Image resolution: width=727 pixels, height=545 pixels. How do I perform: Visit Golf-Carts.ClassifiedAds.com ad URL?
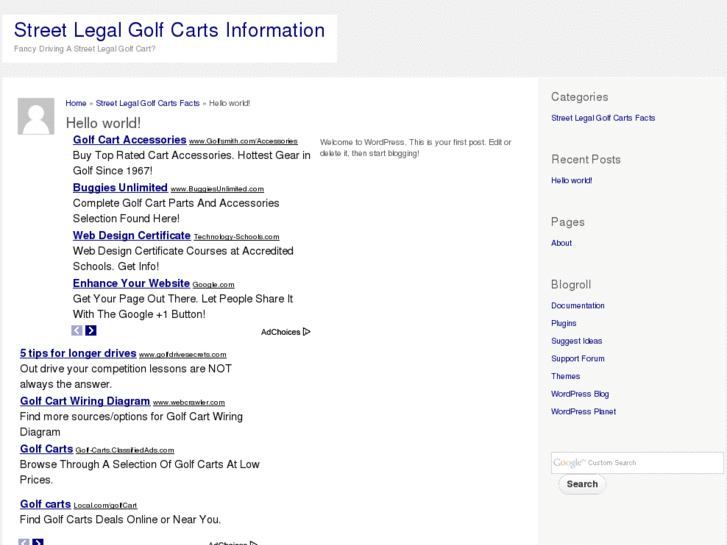[x=125, y=450]
